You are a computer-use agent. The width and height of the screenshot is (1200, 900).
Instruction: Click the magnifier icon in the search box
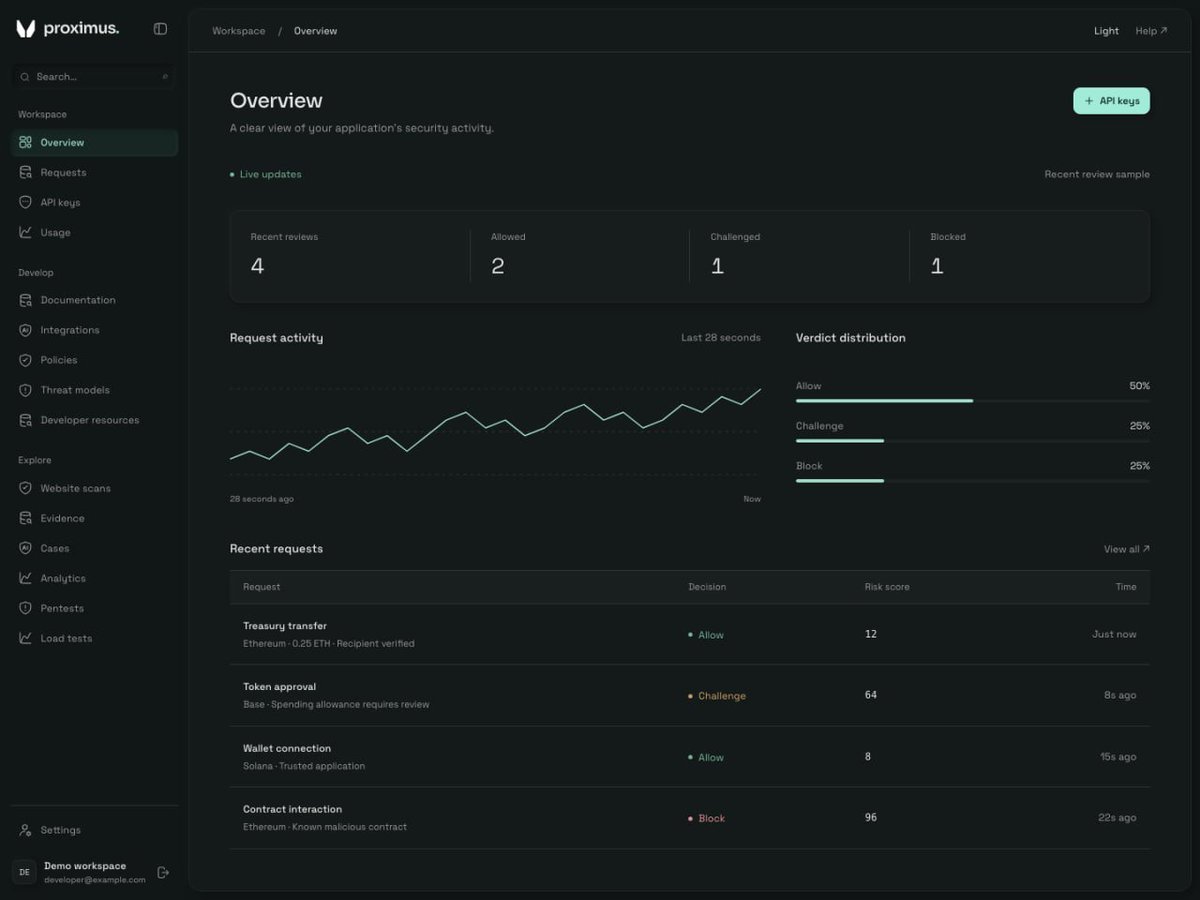(25, 77)
